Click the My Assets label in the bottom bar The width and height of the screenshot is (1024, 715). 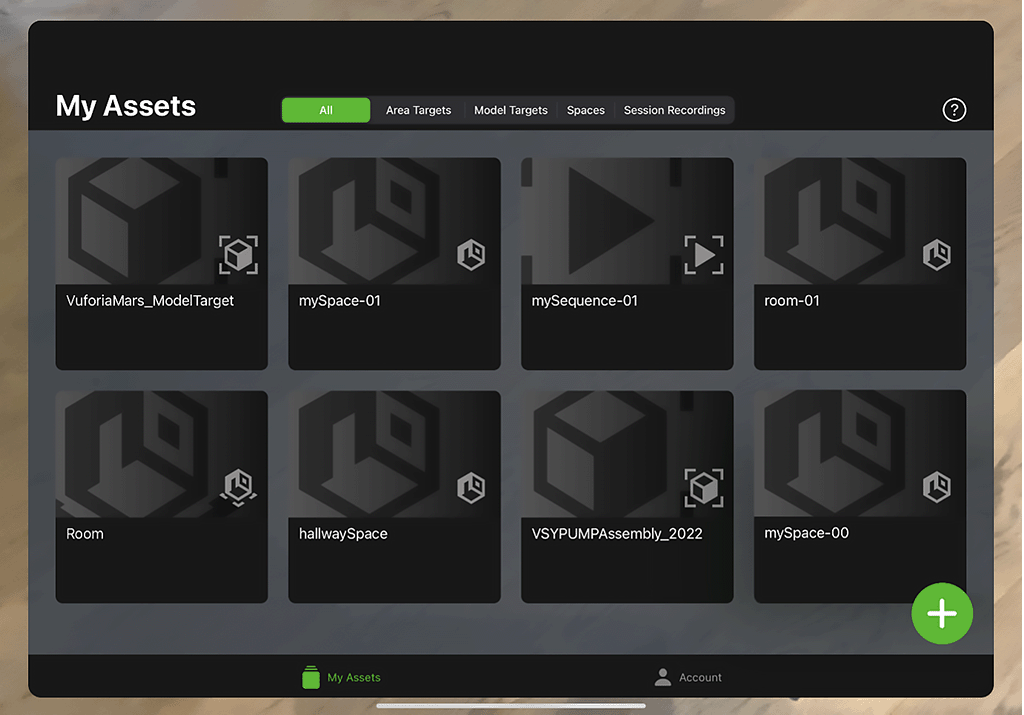(354, 678)
